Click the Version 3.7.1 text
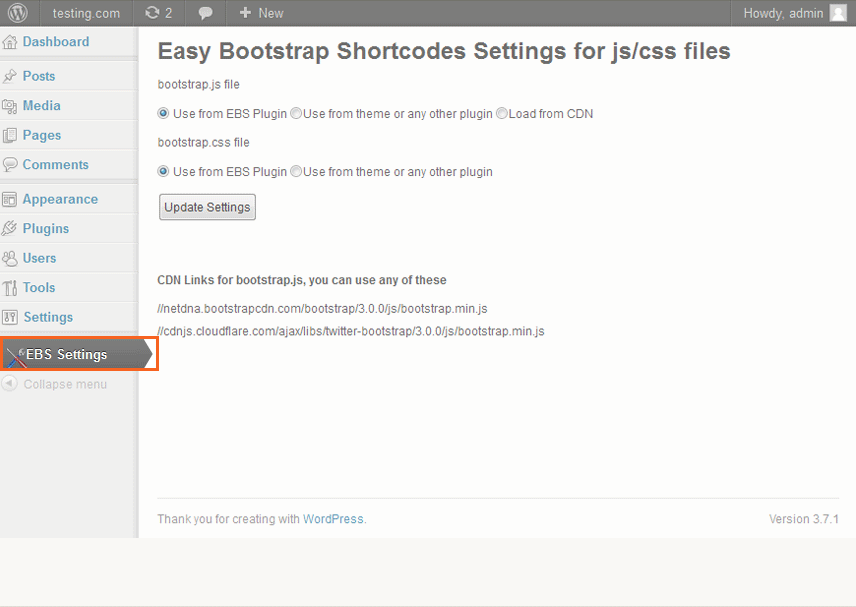This screenshot has height=607, width=856. coord(804,519)
